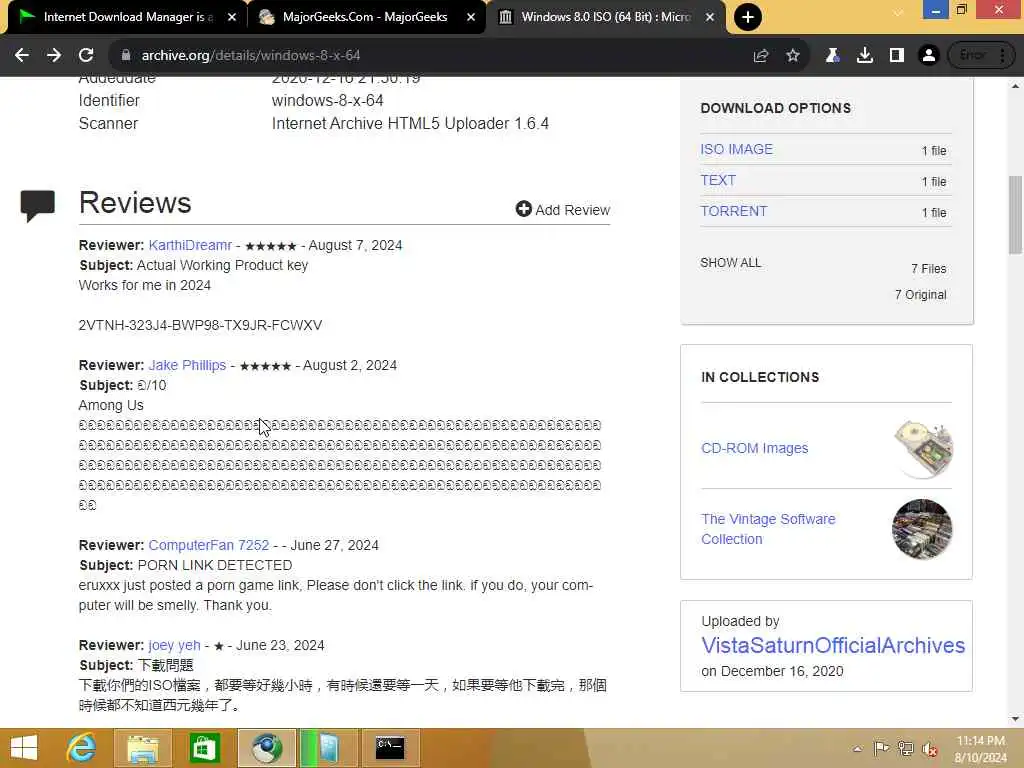
Task: Click the Command Prompt taskbar icon
Action: point(390,748)
